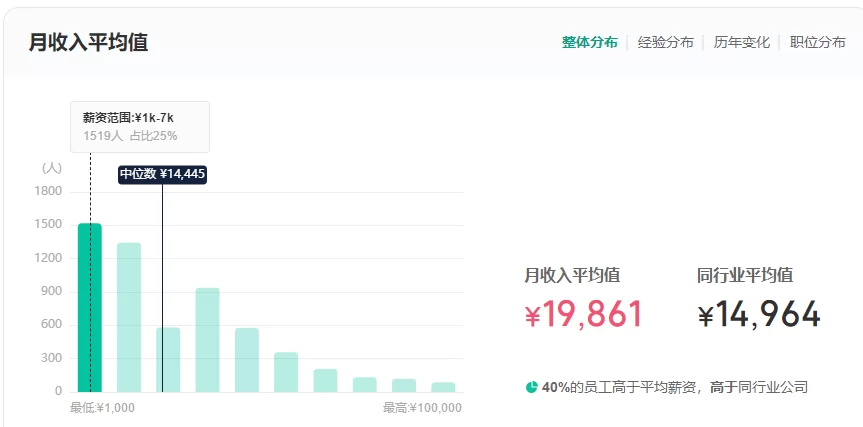The height and width of the screenshot is (427, 863).
Task: Click the fifth bar in salary chart
Action: [x=247, y=360]
